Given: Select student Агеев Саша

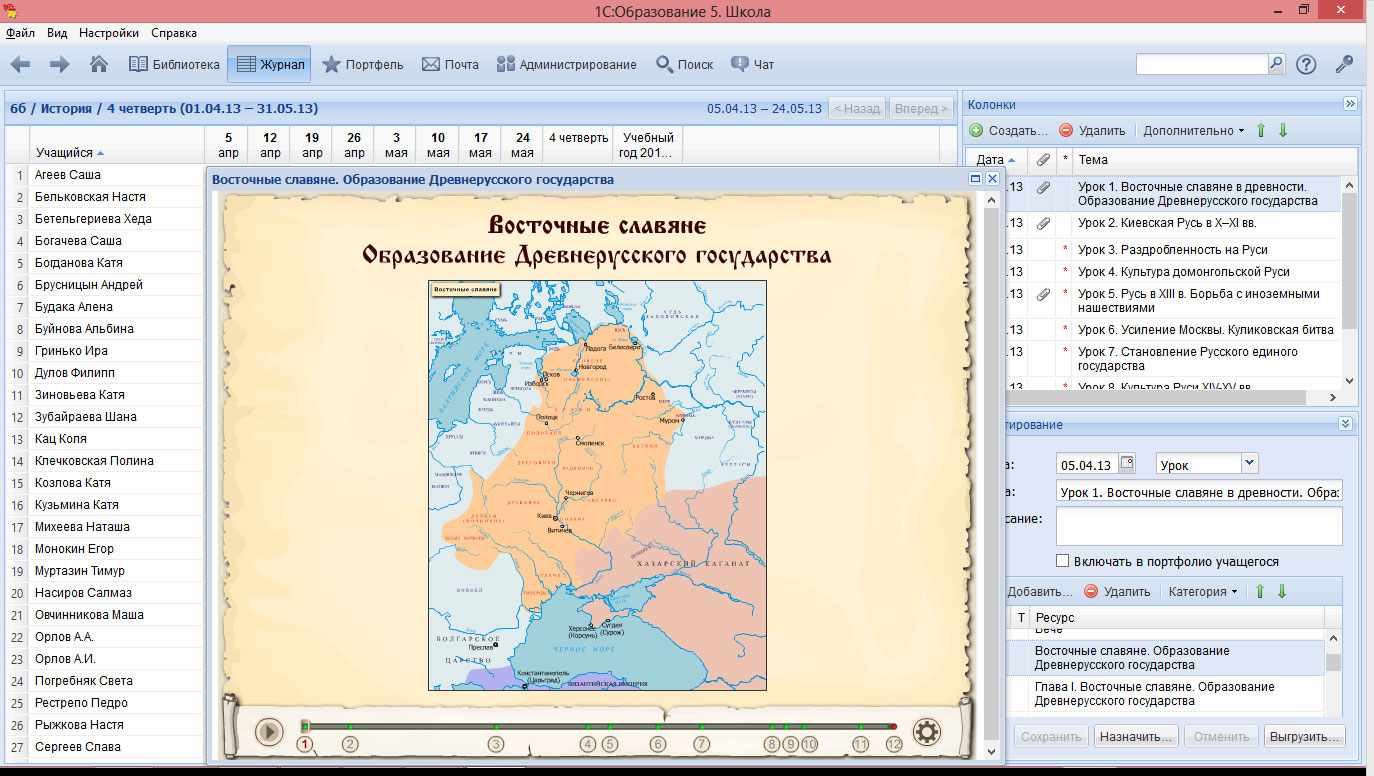Looking at the screenshot, I should (x=68, y=175).
